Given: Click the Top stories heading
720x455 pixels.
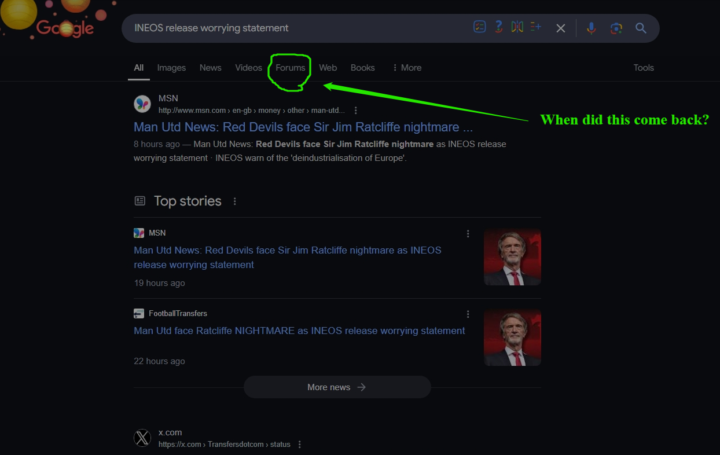Looking at the screenshot, I should (187, 201).
